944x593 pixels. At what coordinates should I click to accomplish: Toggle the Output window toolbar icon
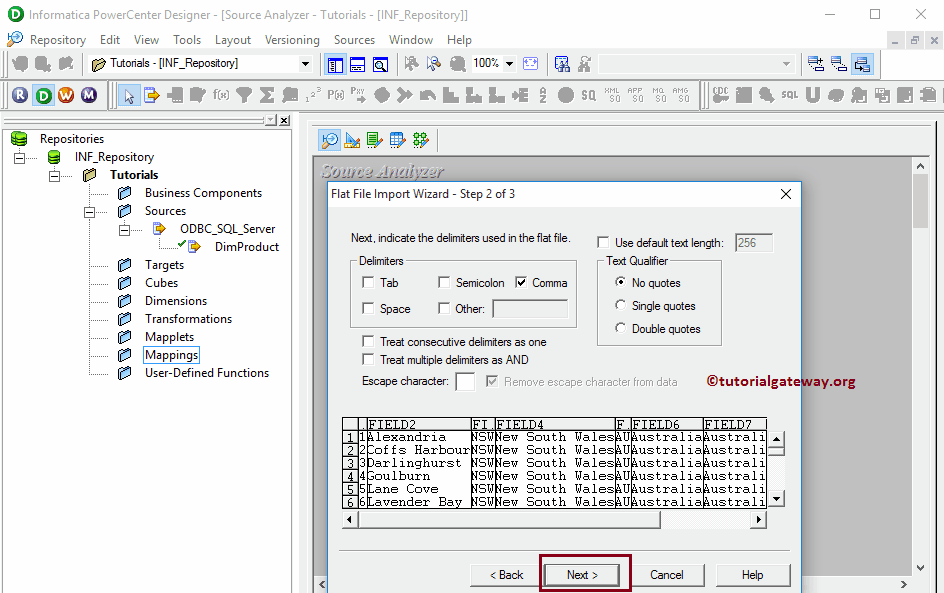tap(358, 64)
